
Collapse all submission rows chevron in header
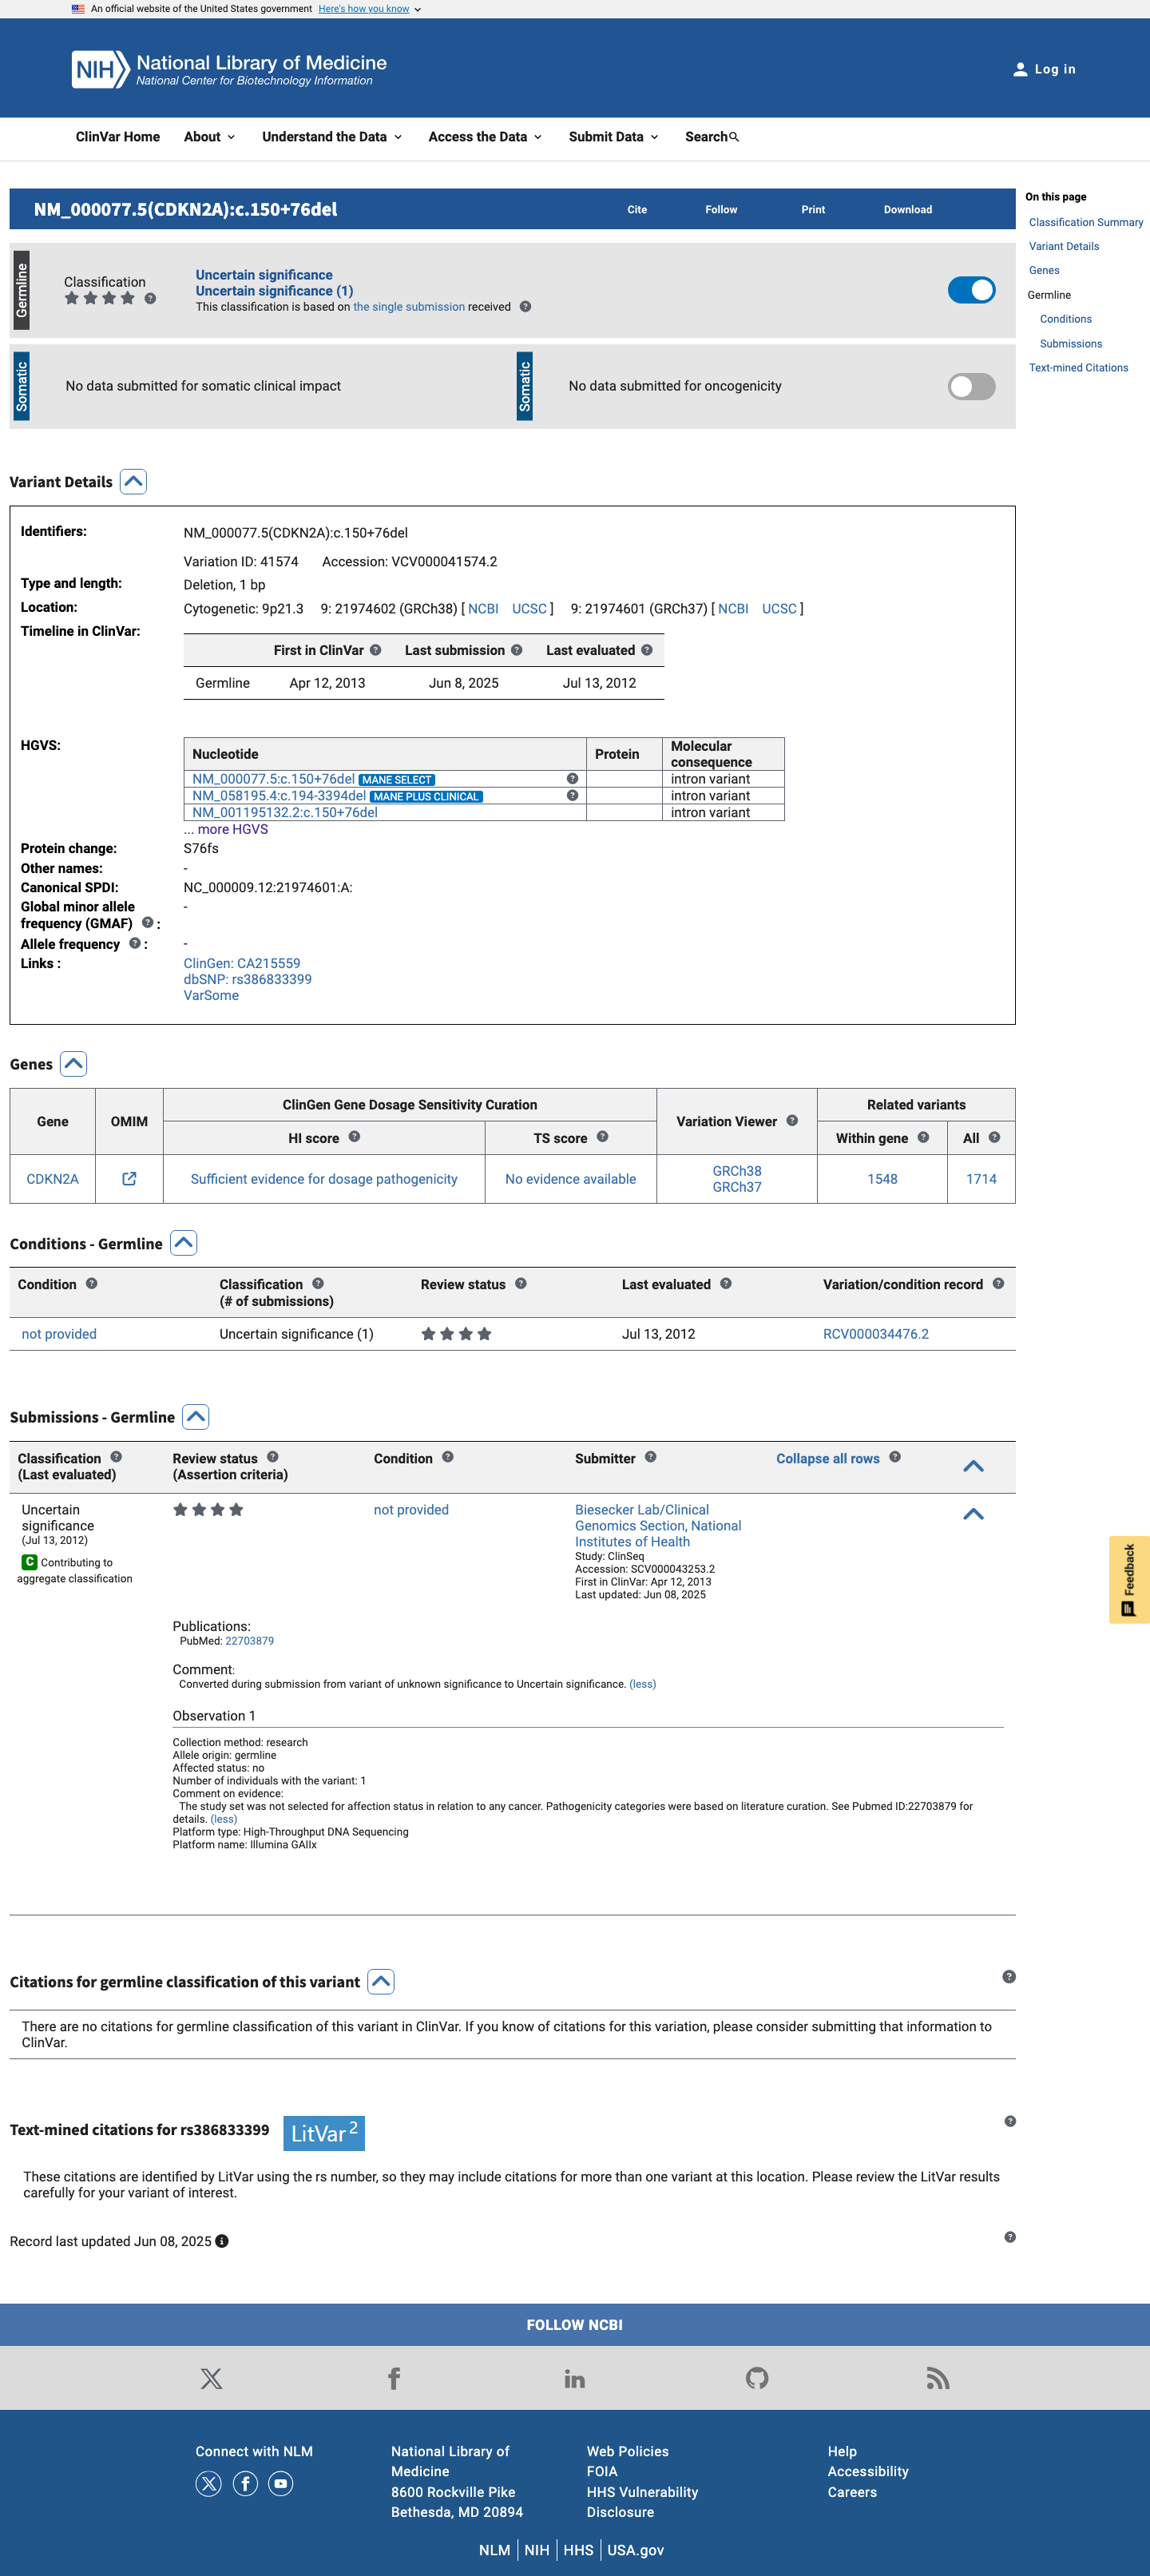pyautogui.click(x=973, y=1467)
